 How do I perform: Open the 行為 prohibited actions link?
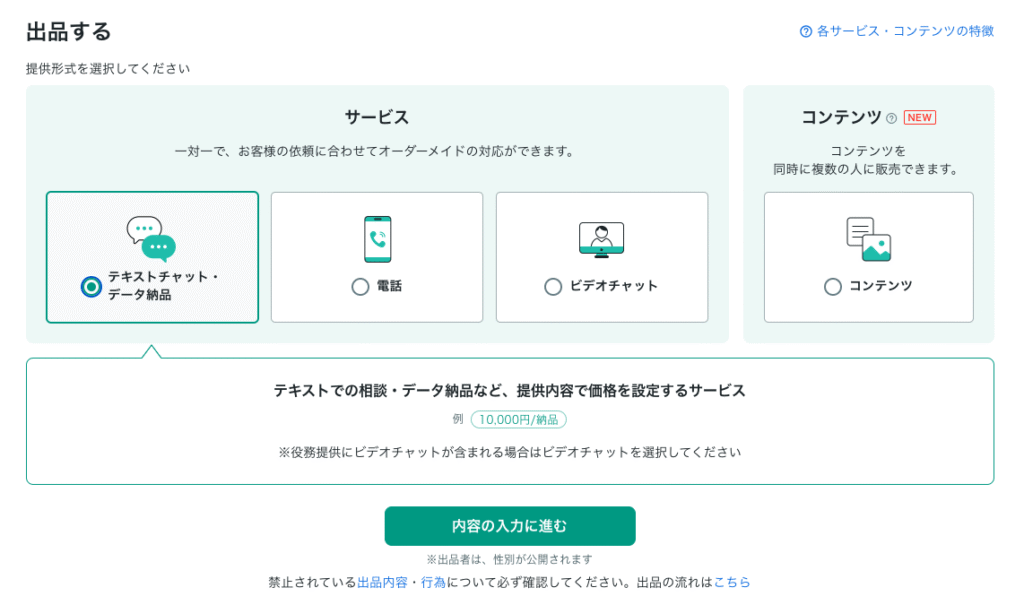[x=433, y=582]
